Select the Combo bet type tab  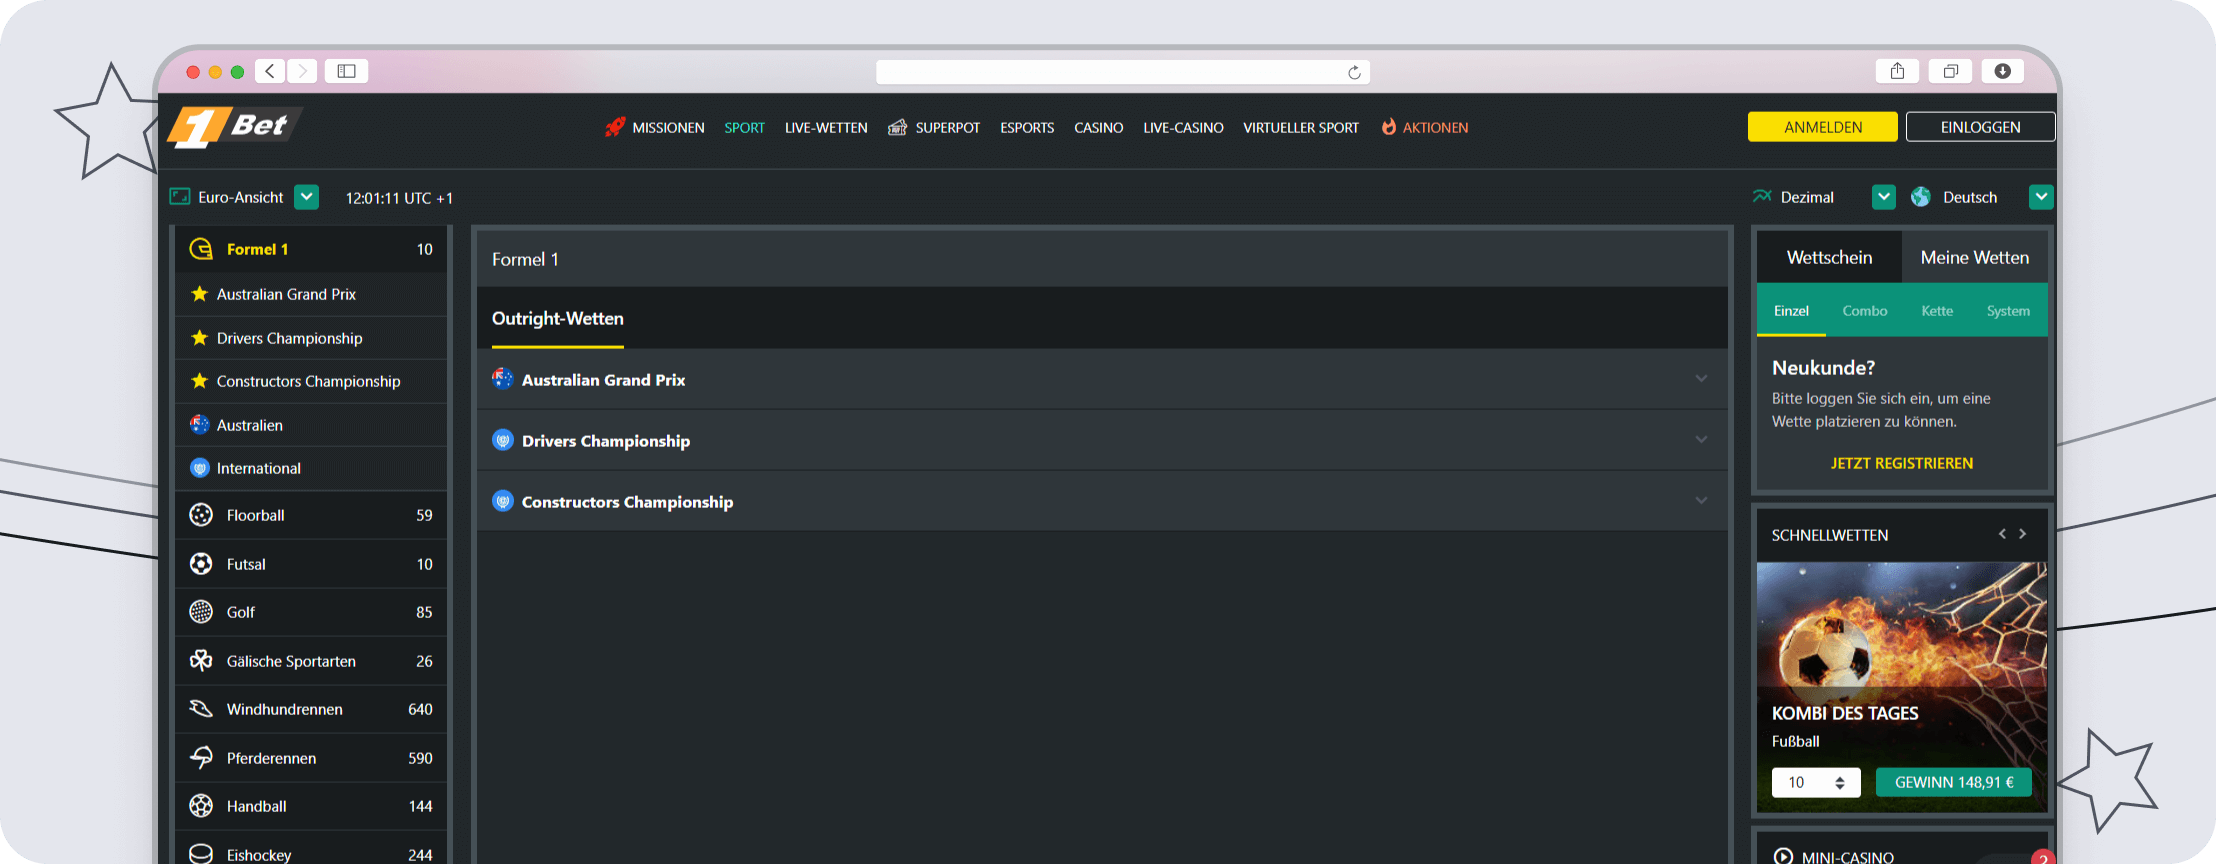[x=1865, y=311]
